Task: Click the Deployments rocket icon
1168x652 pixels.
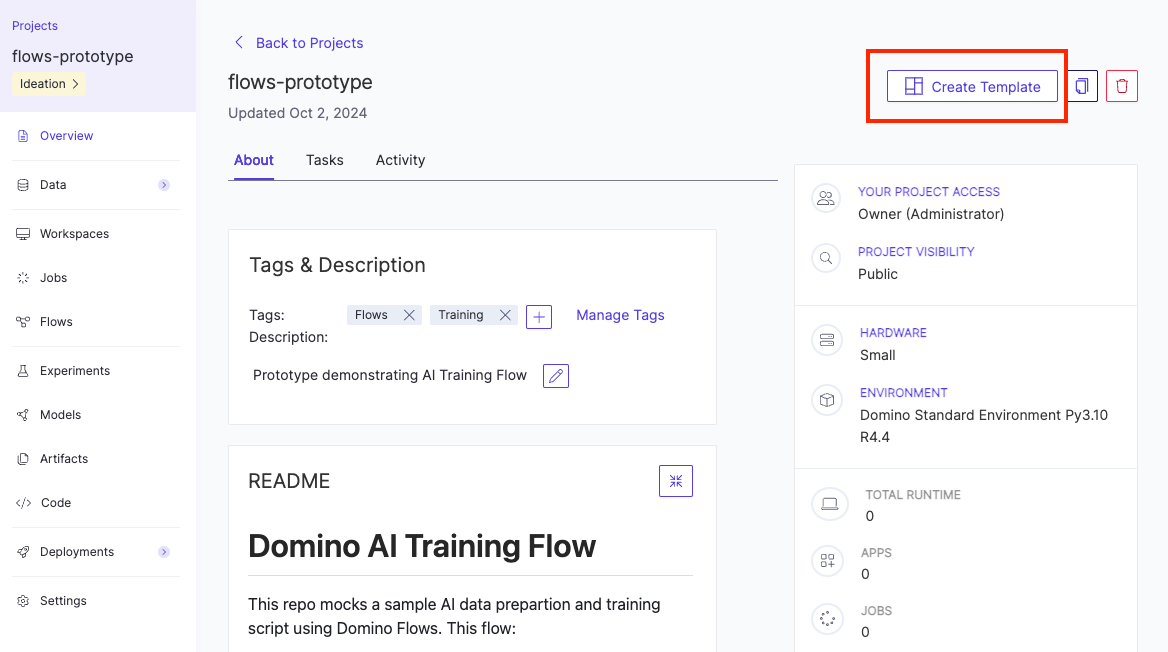Action: tap(23, 552)
